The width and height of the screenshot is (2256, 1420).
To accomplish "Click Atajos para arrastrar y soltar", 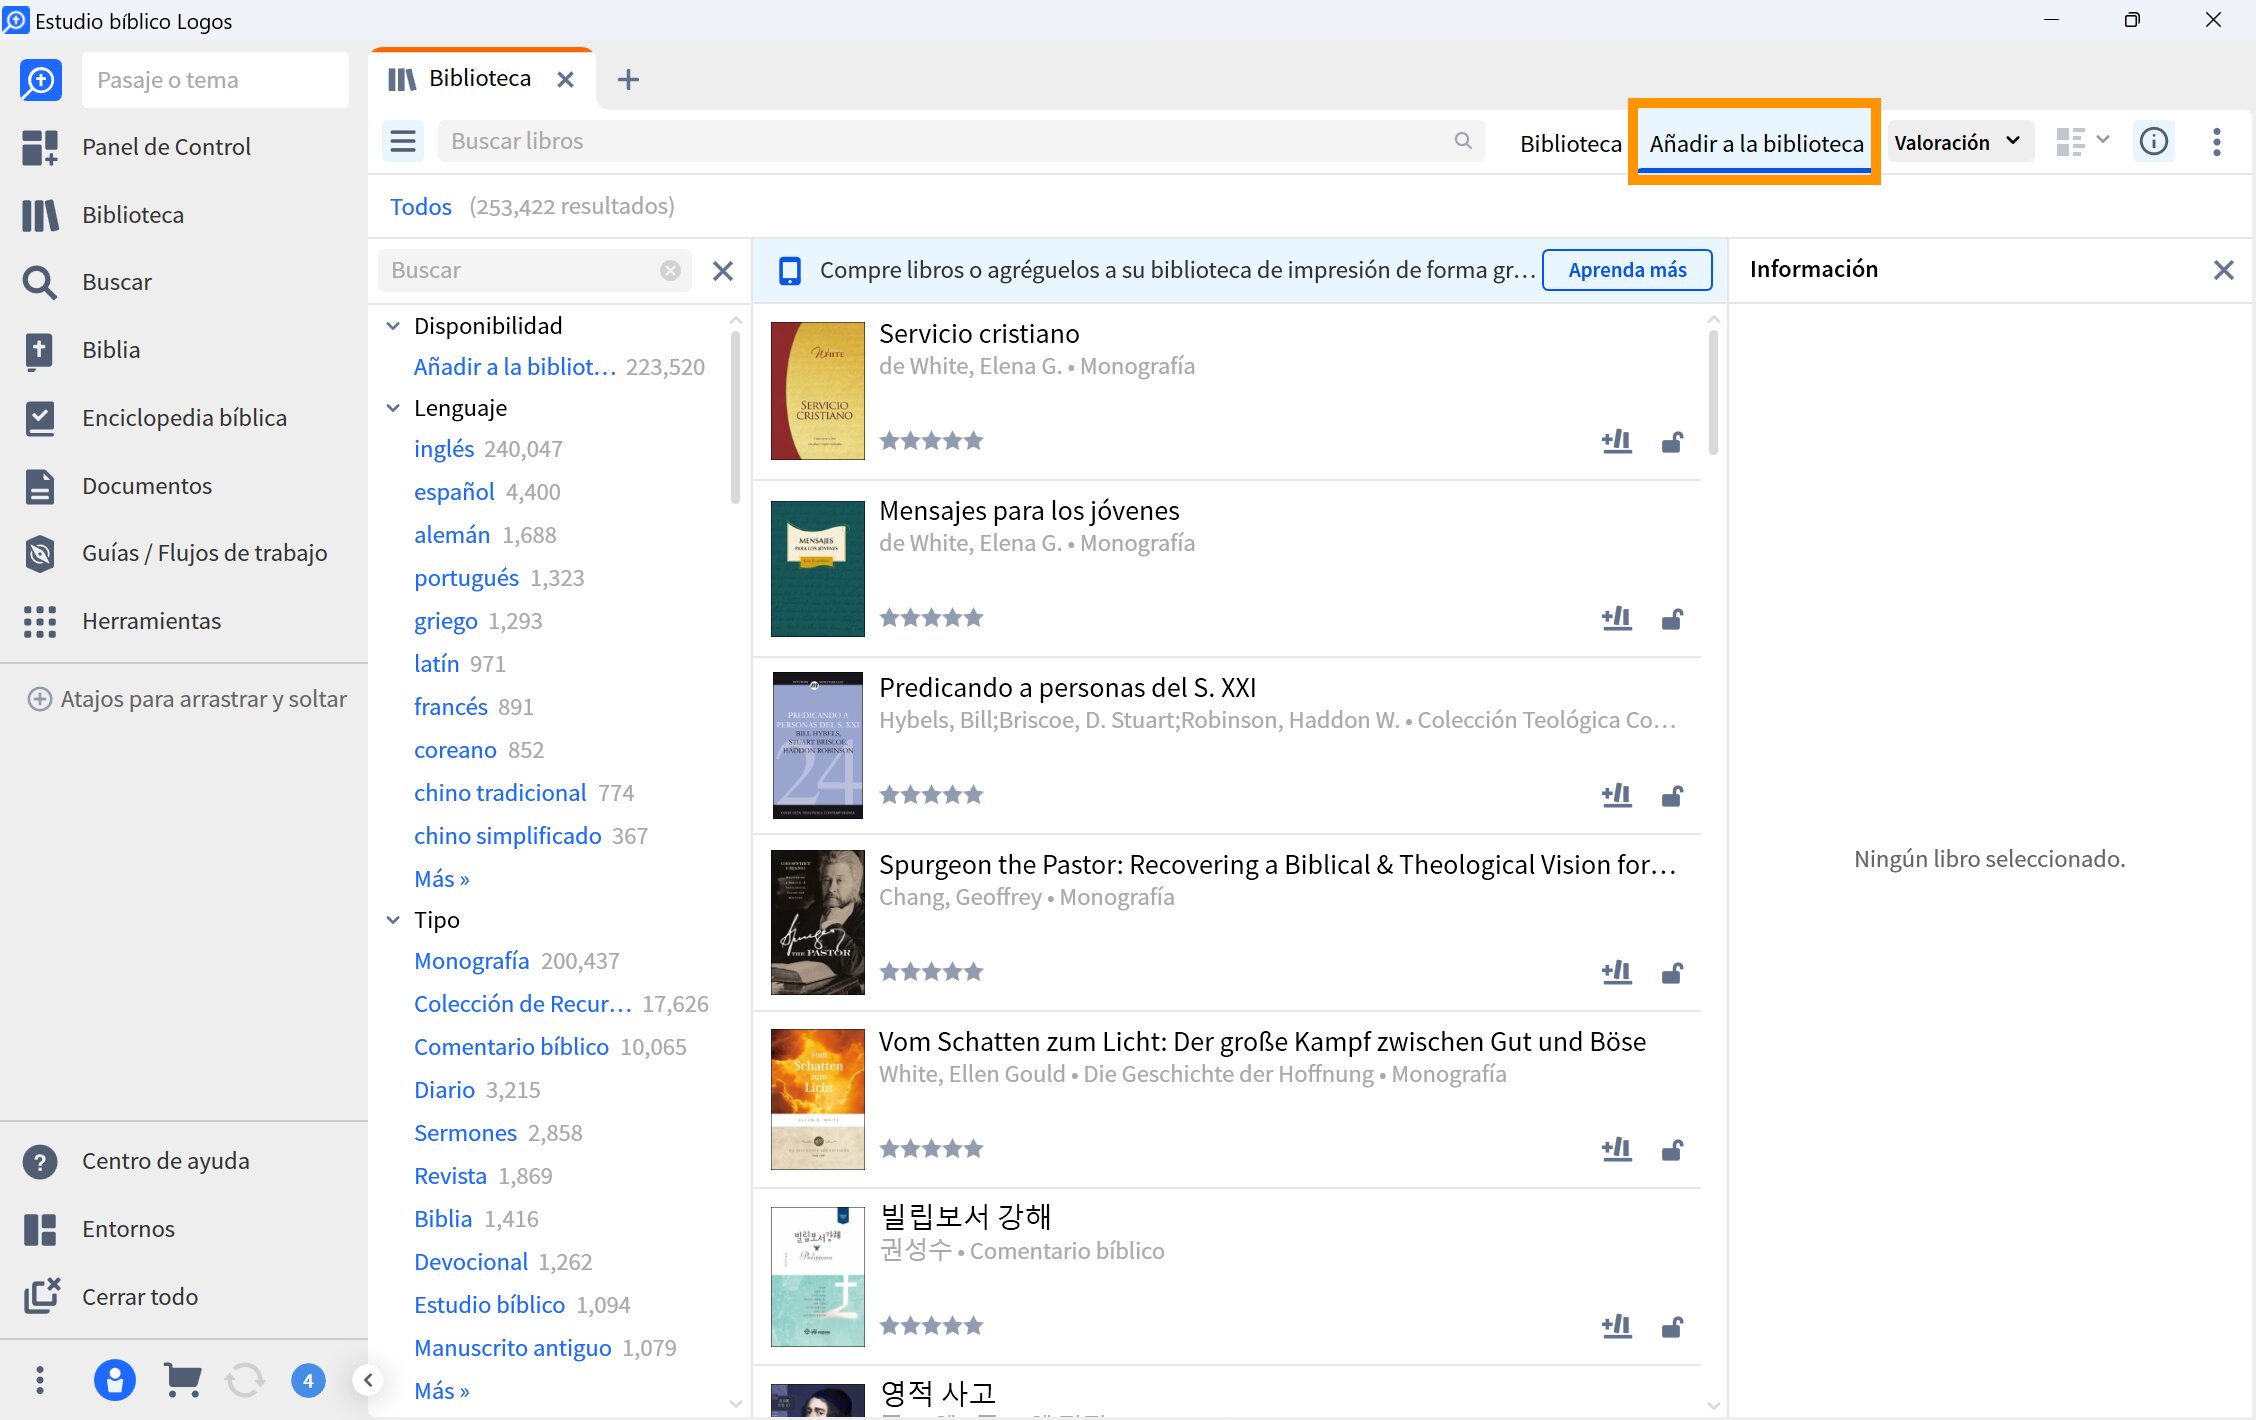I will (187, 699).
